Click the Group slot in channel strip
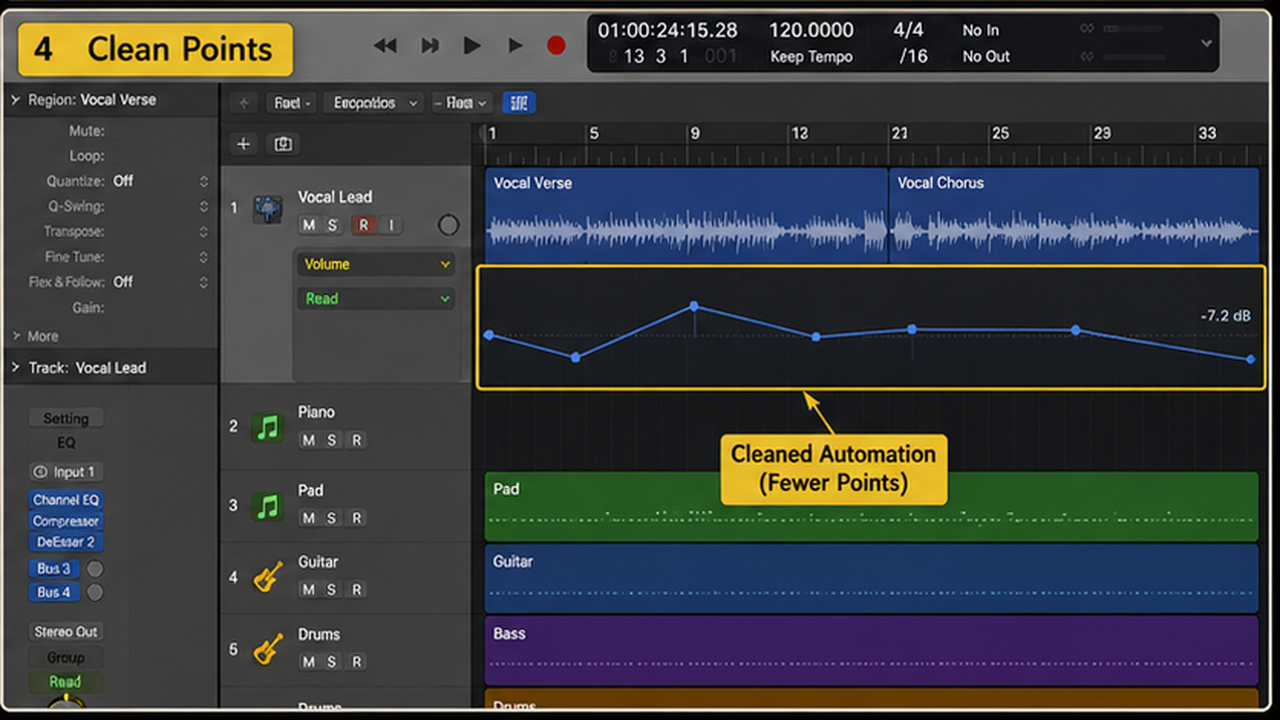The width and height of the screenshot is (1280, 720). [66, 658]
